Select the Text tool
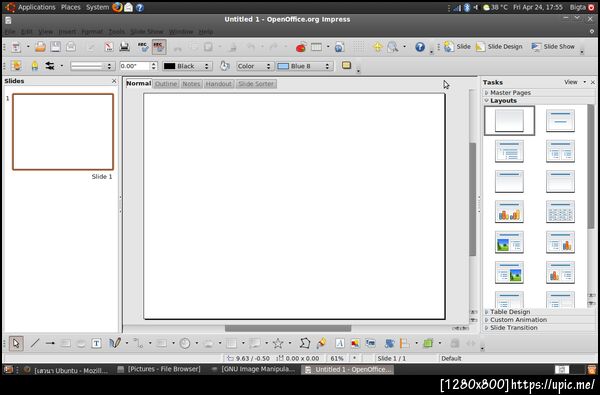This screenshot has width=600, height=395. [x=96, y=343]
